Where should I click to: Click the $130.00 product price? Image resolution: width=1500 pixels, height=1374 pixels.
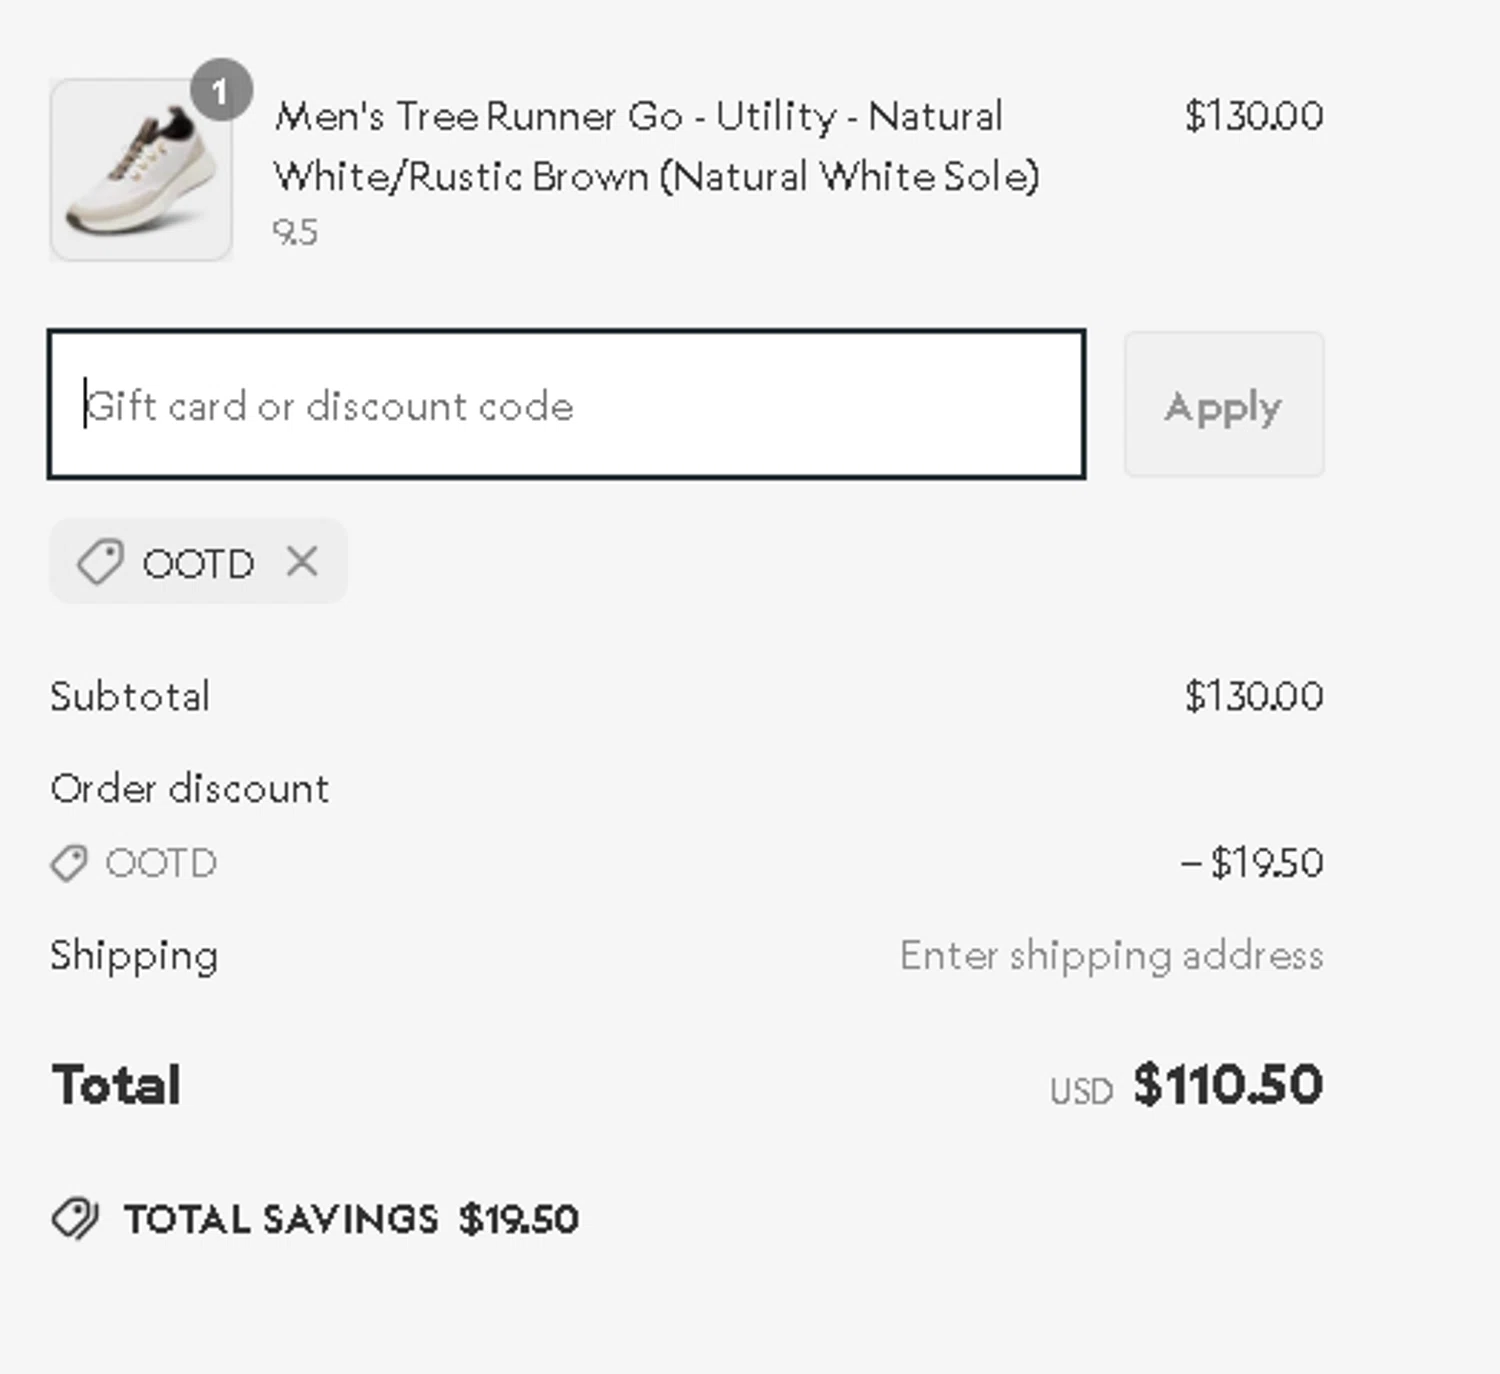(1253, 116)
